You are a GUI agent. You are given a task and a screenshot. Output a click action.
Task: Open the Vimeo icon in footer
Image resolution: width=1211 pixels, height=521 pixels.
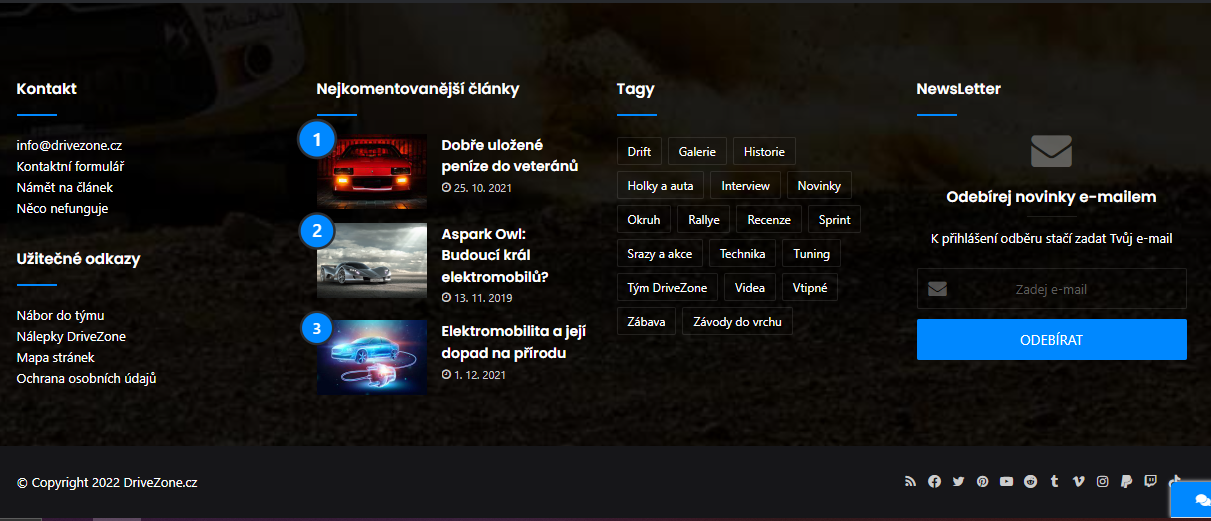coord(1078,482)
